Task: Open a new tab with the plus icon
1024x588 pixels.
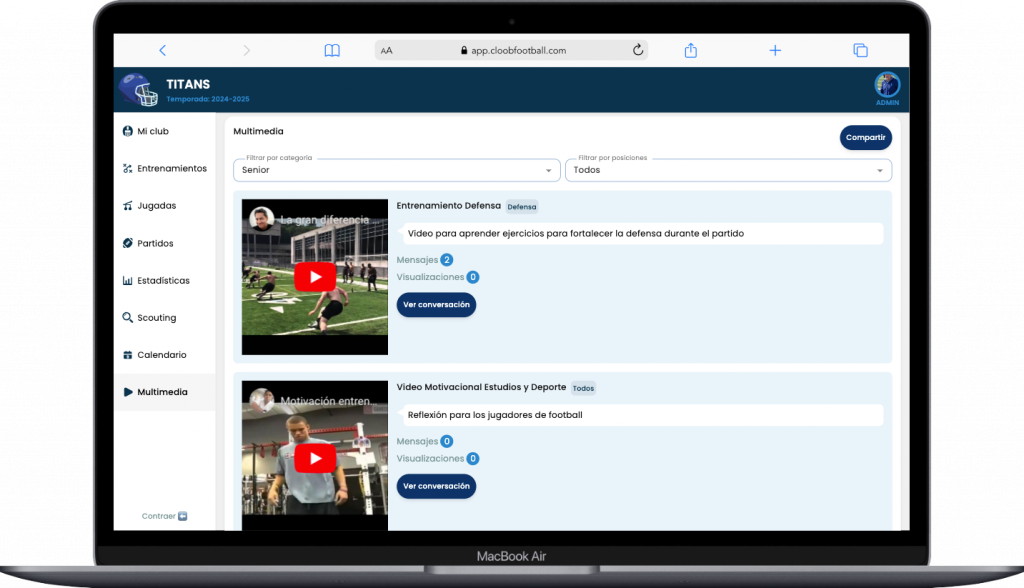Action: point(775,50)
